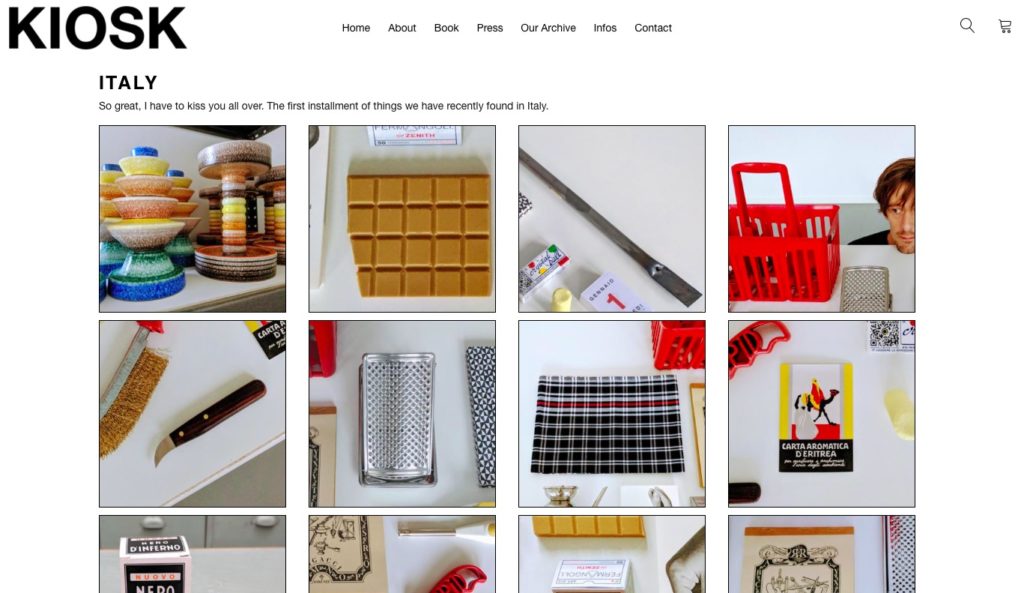
Task: Open the red shopping basket product
Action: pos(822,219)
